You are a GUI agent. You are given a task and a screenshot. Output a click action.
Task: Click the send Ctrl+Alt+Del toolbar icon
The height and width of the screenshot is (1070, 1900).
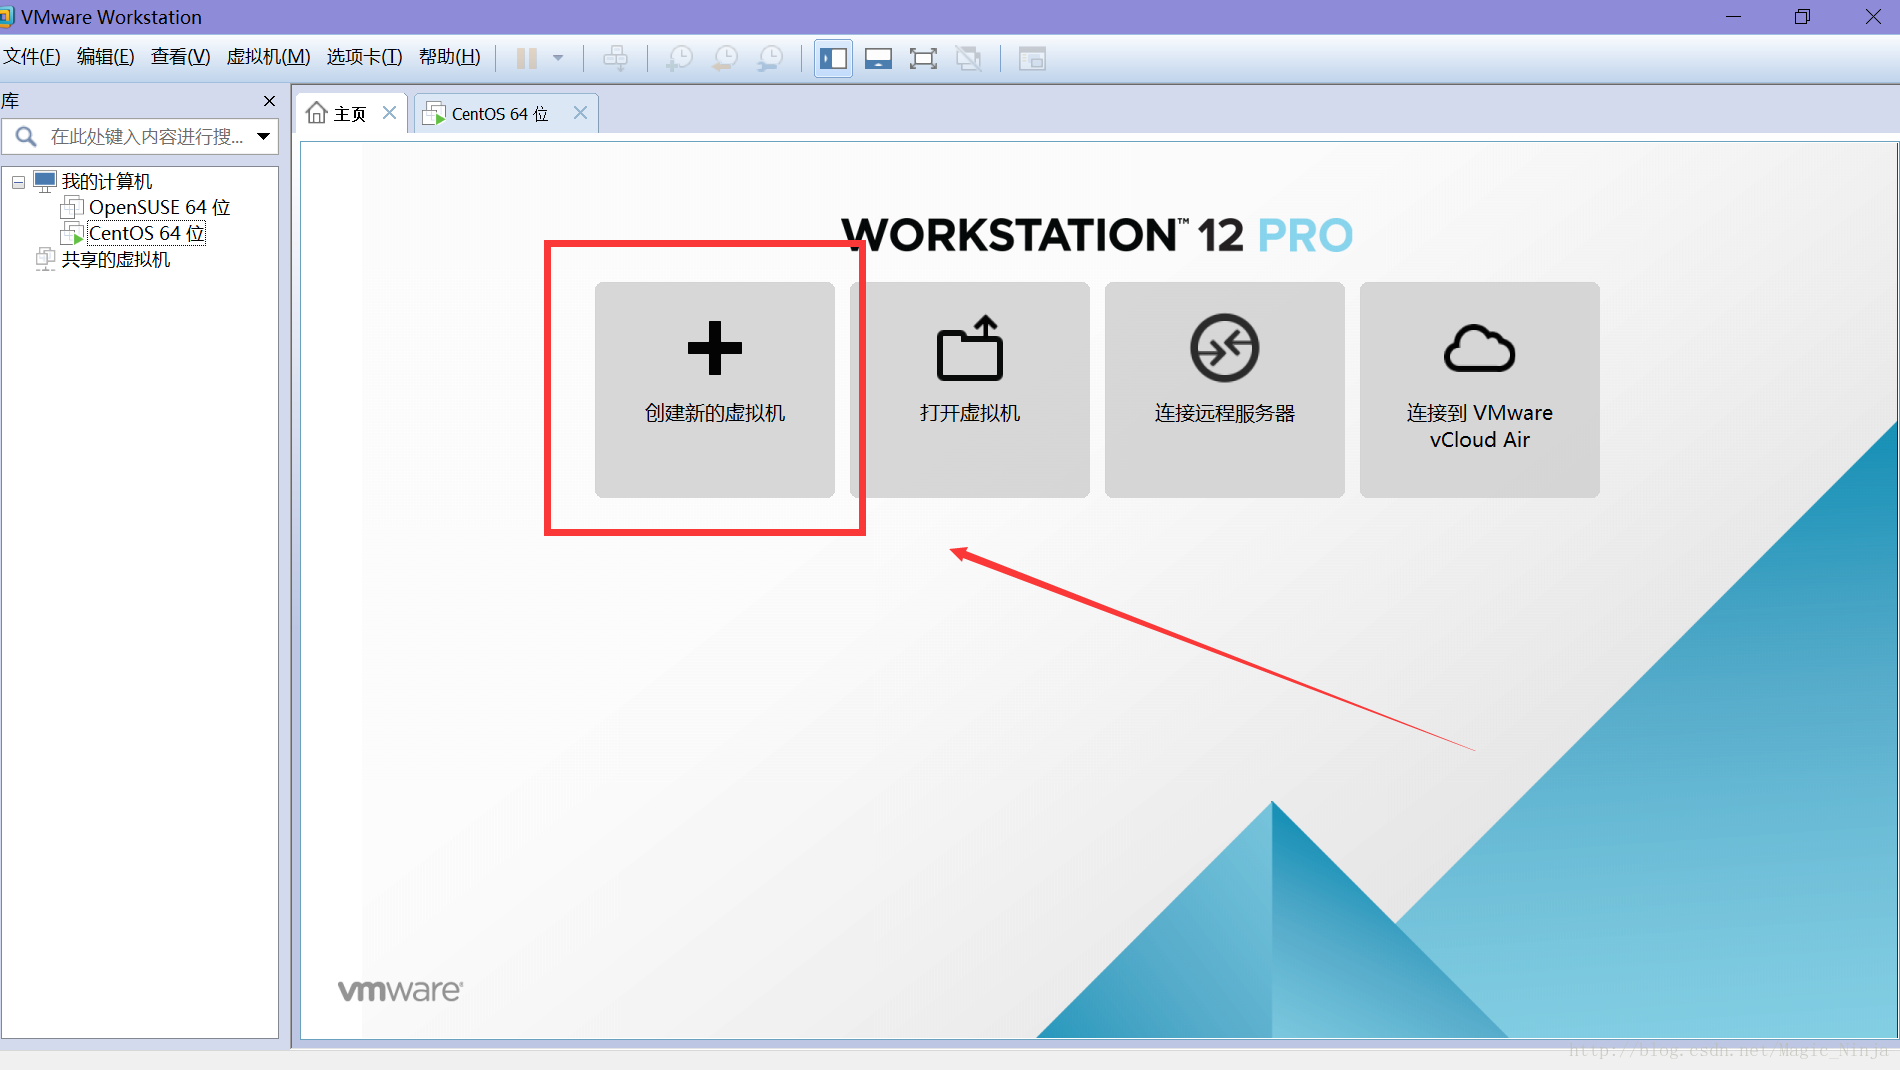616,59
